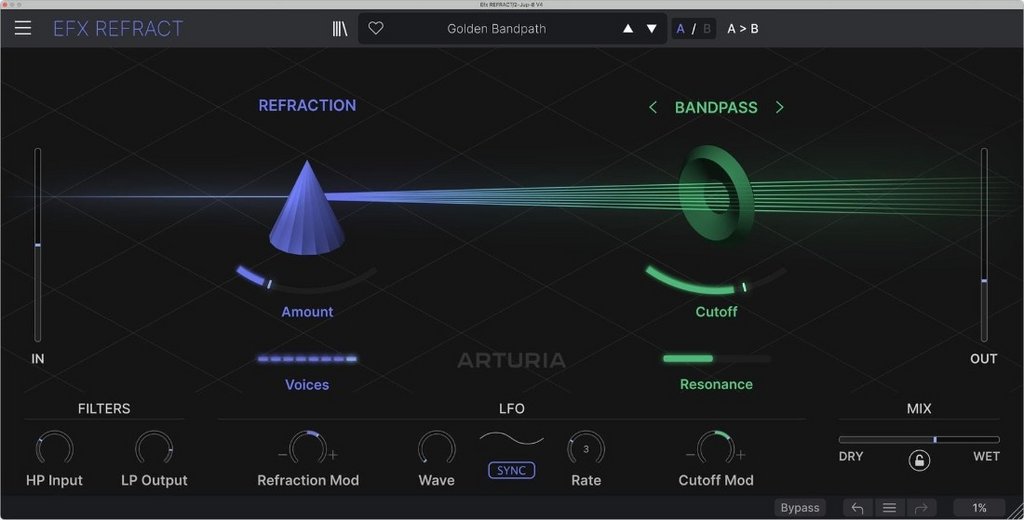Copy settings with A > B button
The height and width of the screenshot is (520, 1024).
[x=743, y=29]
